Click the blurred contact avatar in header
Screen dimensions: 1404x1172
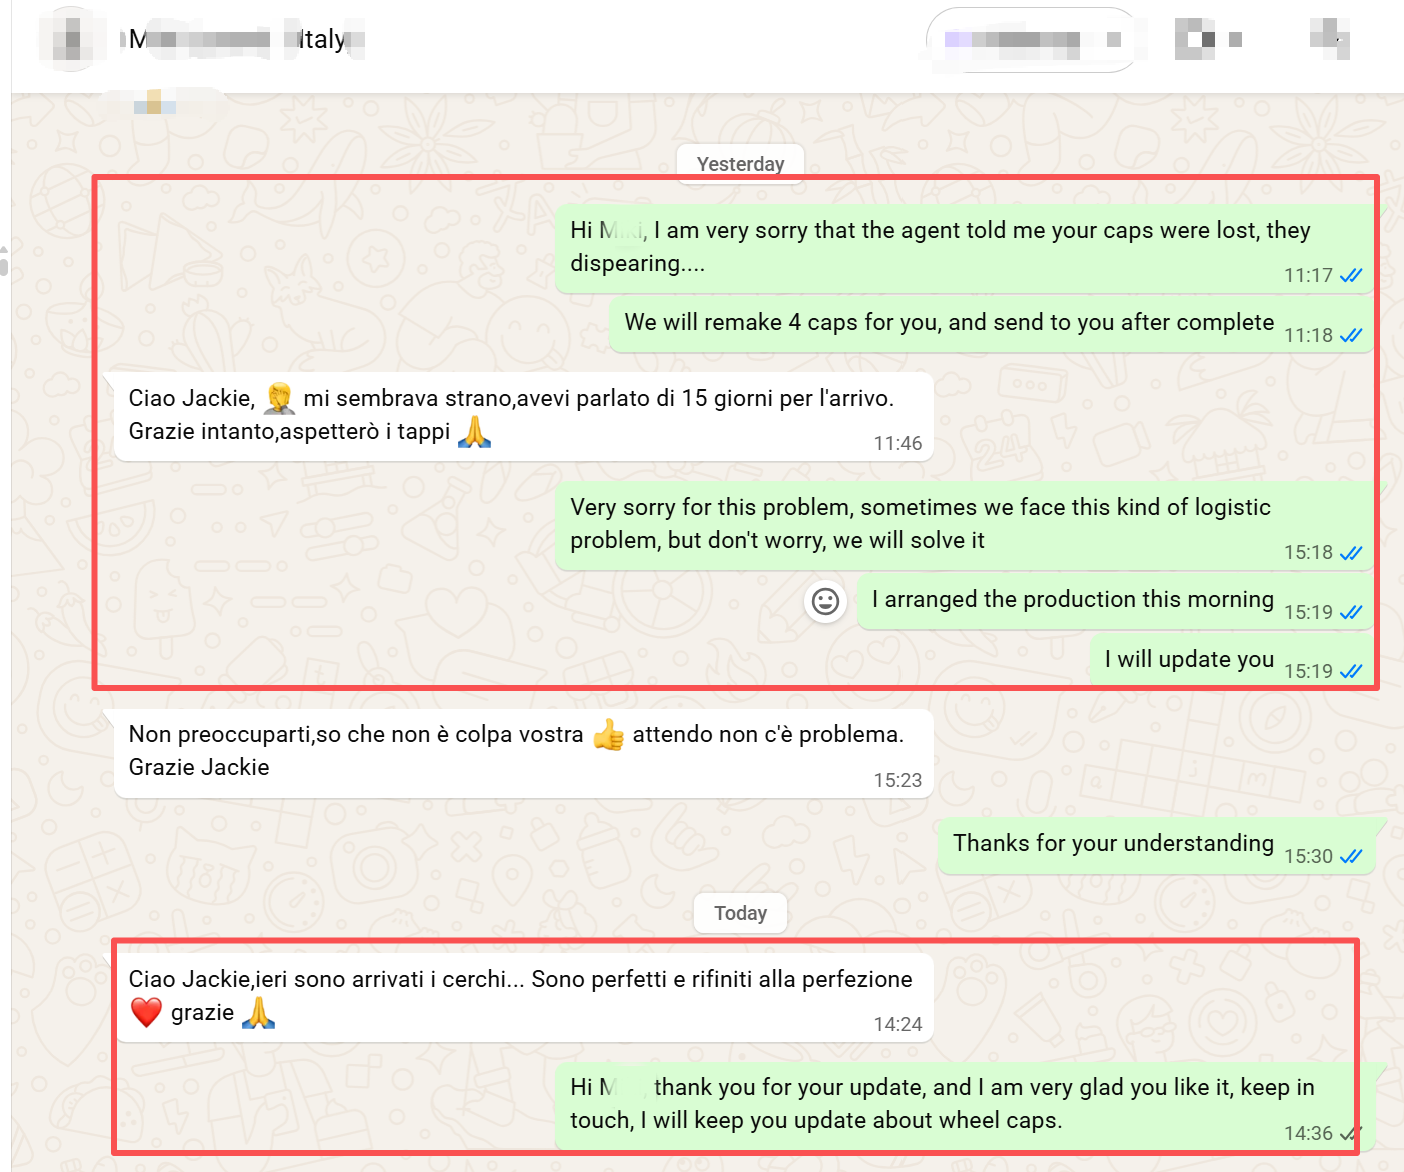[72, 39]
